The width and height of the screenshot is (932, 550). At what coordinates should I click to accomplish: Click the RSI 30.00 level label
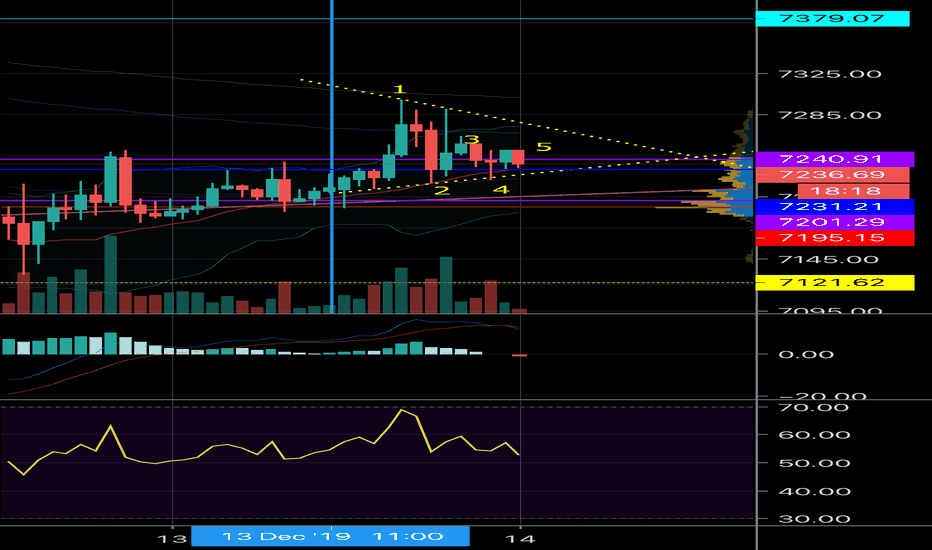814,519
